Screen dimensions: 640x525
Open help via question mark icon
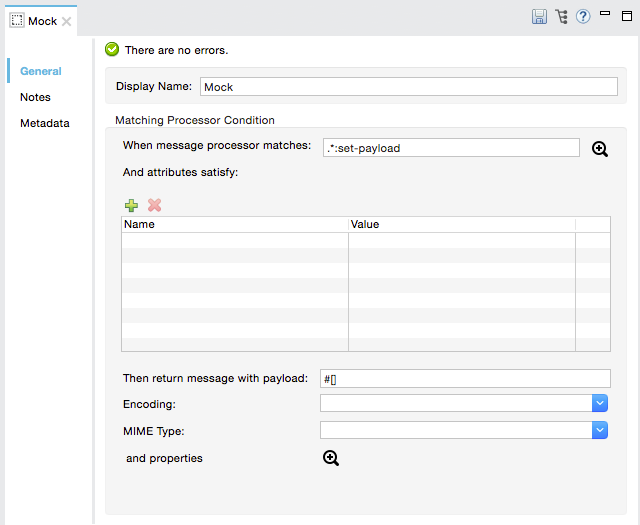coord(583,16)
